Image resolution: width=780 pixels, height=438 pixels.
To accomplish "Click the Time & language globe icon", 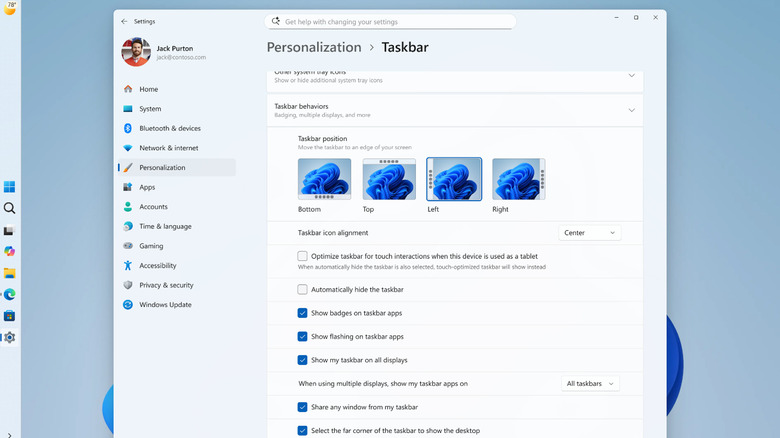I will point(128,226).
